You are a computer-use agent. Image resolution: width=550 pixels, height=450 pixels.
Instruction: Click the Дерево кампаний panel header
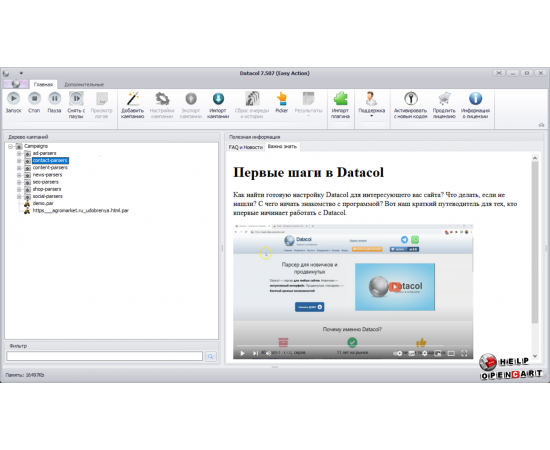click(x=28, y=137)
